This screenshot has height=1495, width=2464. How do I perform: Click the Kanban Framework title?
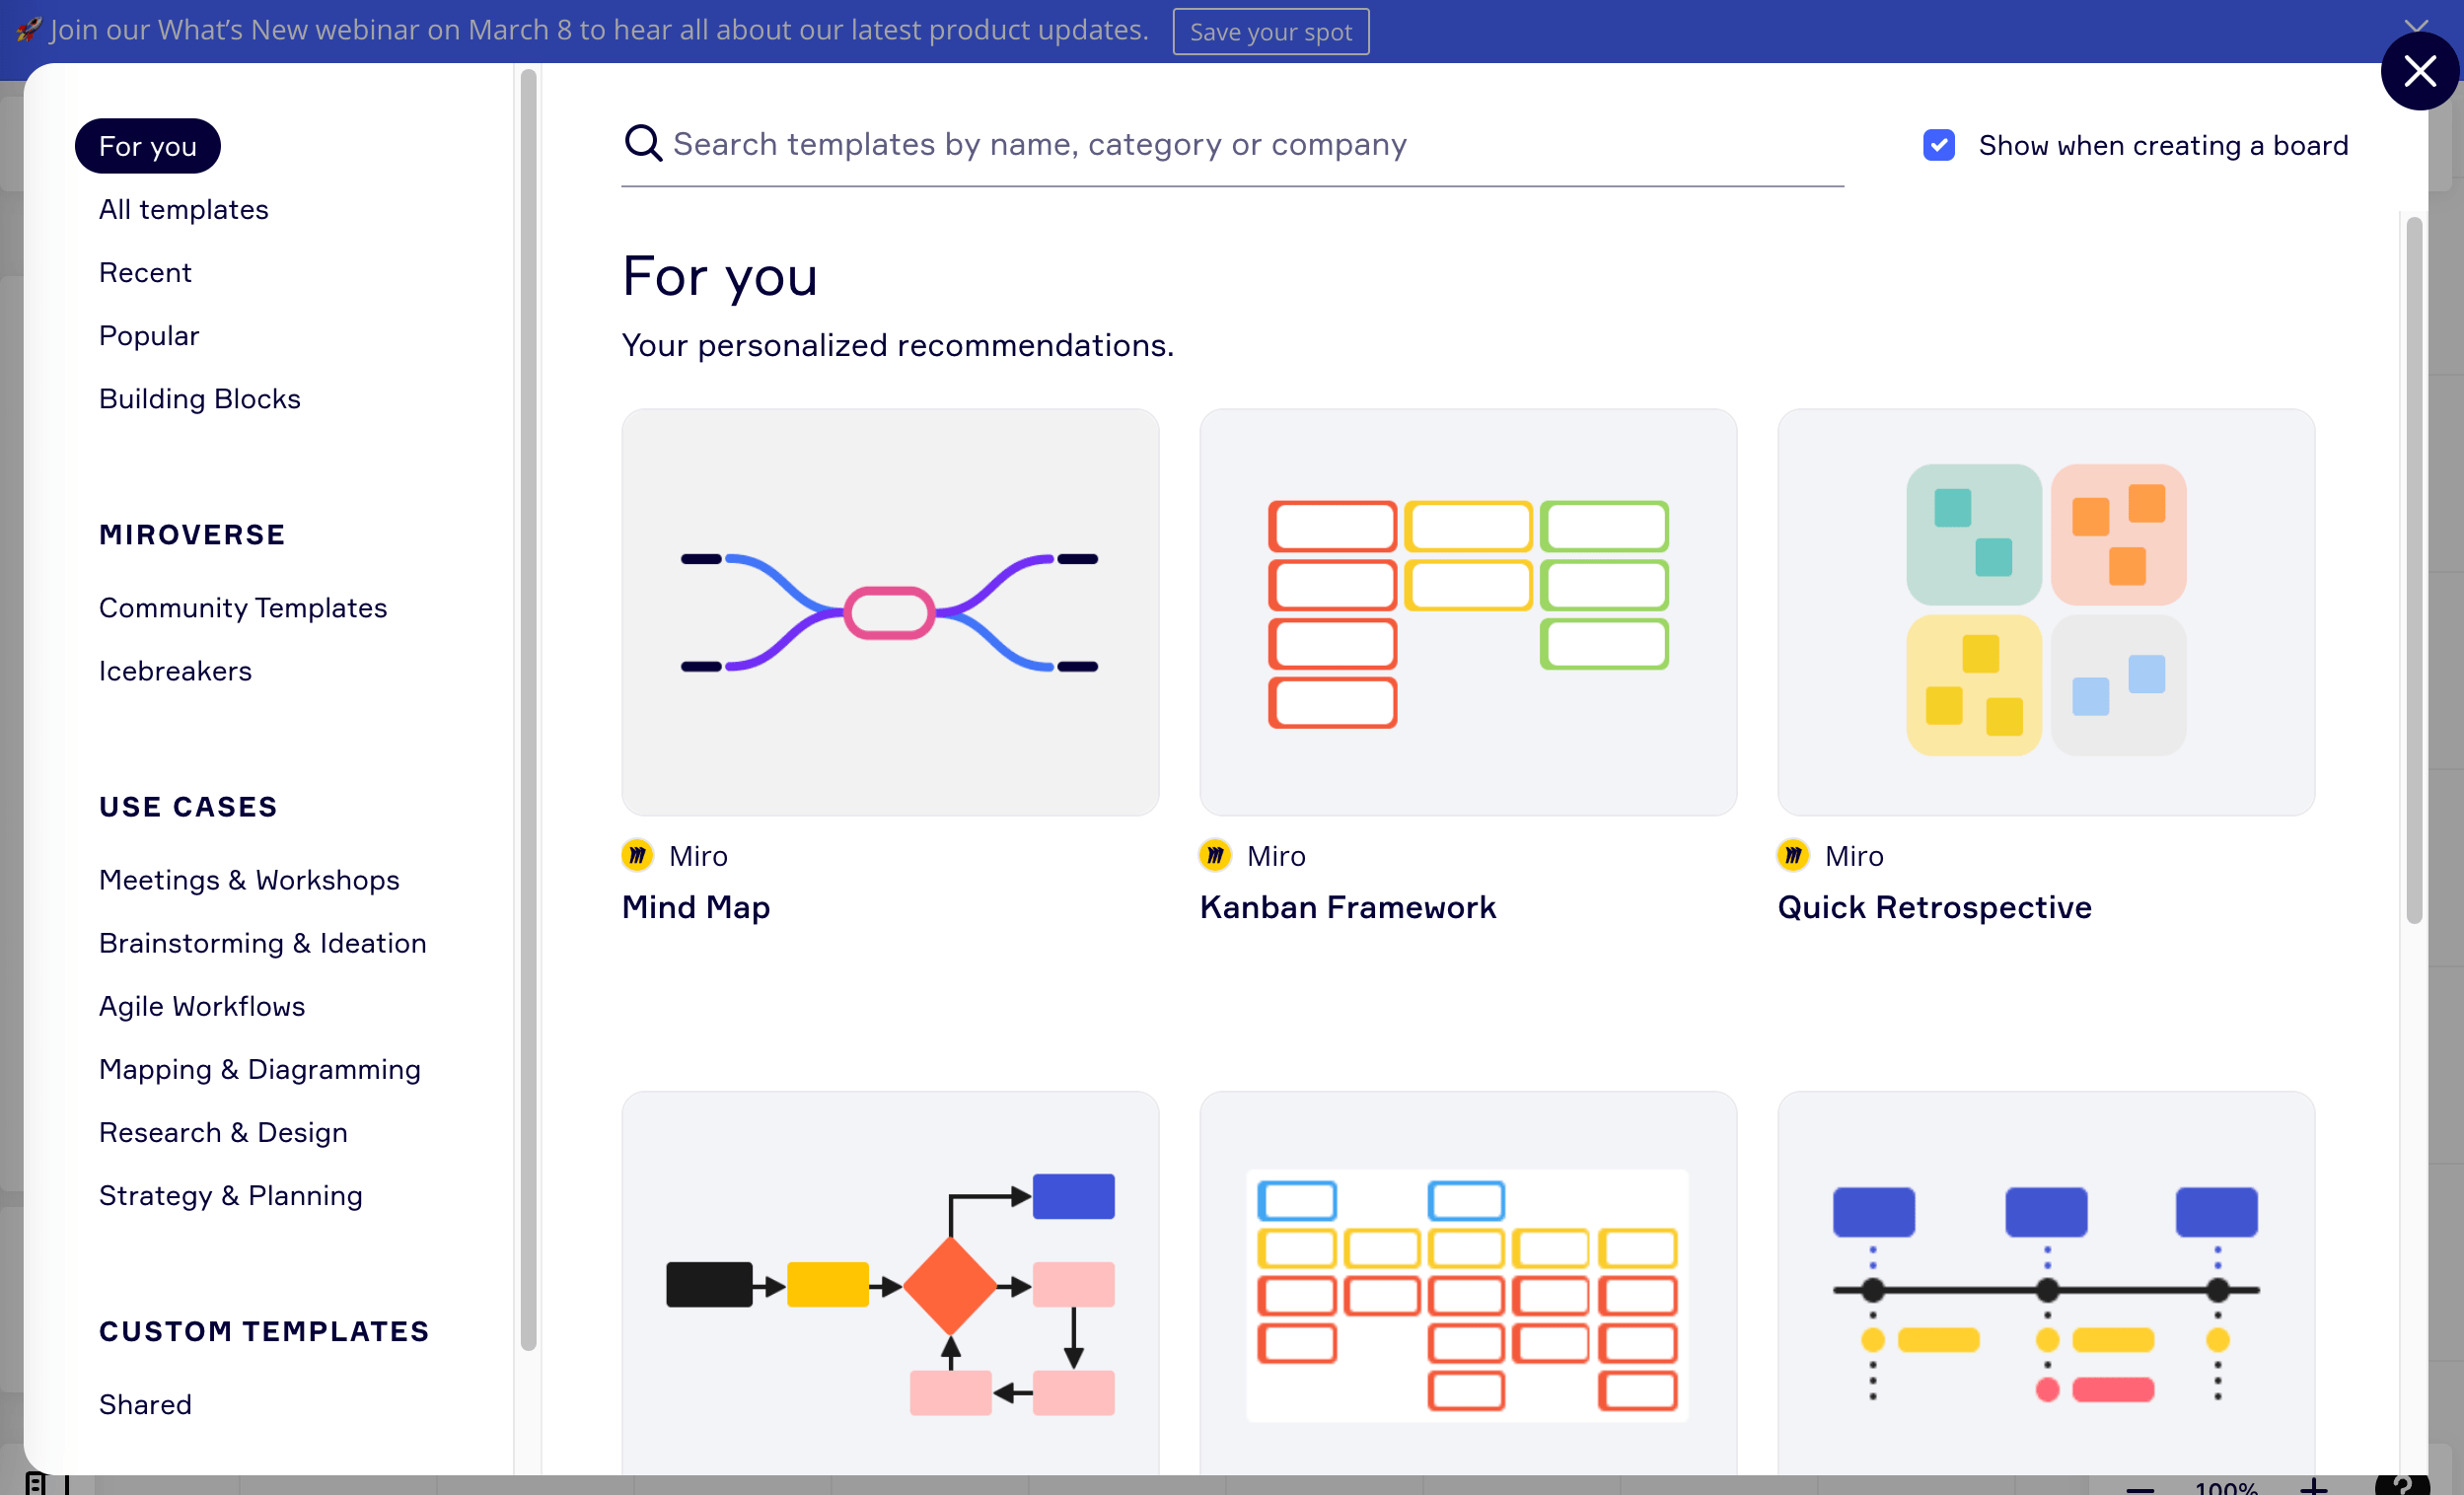[x=1348, y=907]
